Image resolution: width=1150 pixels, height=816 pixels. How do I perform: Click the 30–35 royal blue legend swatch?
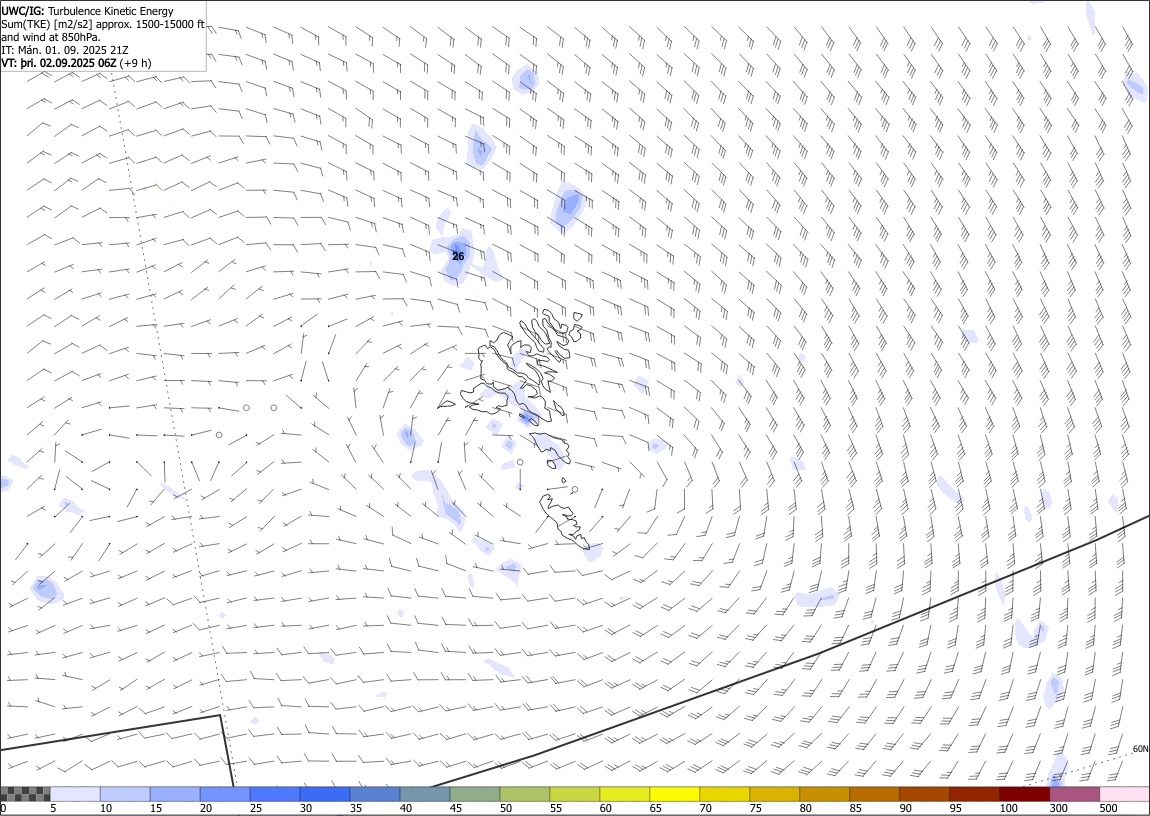326,794
